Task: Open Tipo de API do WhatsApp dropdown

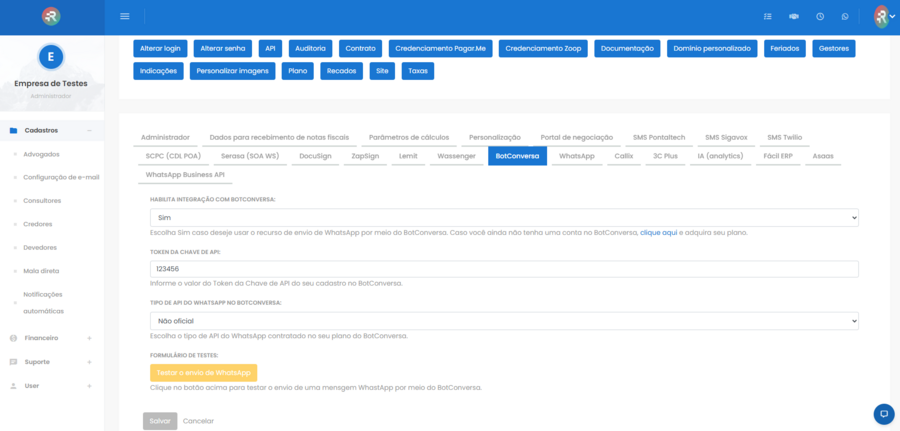Action: coord(504,321)
